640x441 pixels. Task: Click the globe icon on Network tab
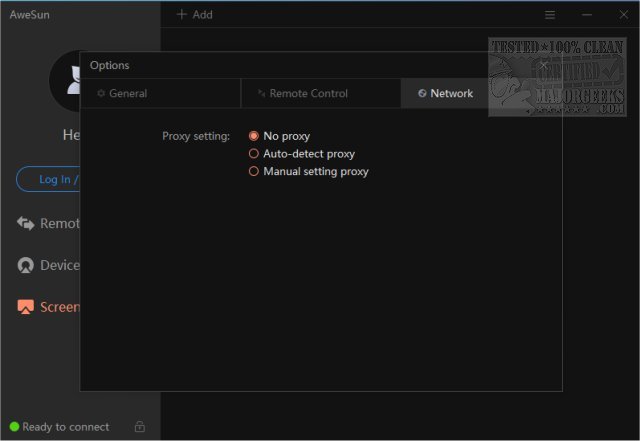422,94
